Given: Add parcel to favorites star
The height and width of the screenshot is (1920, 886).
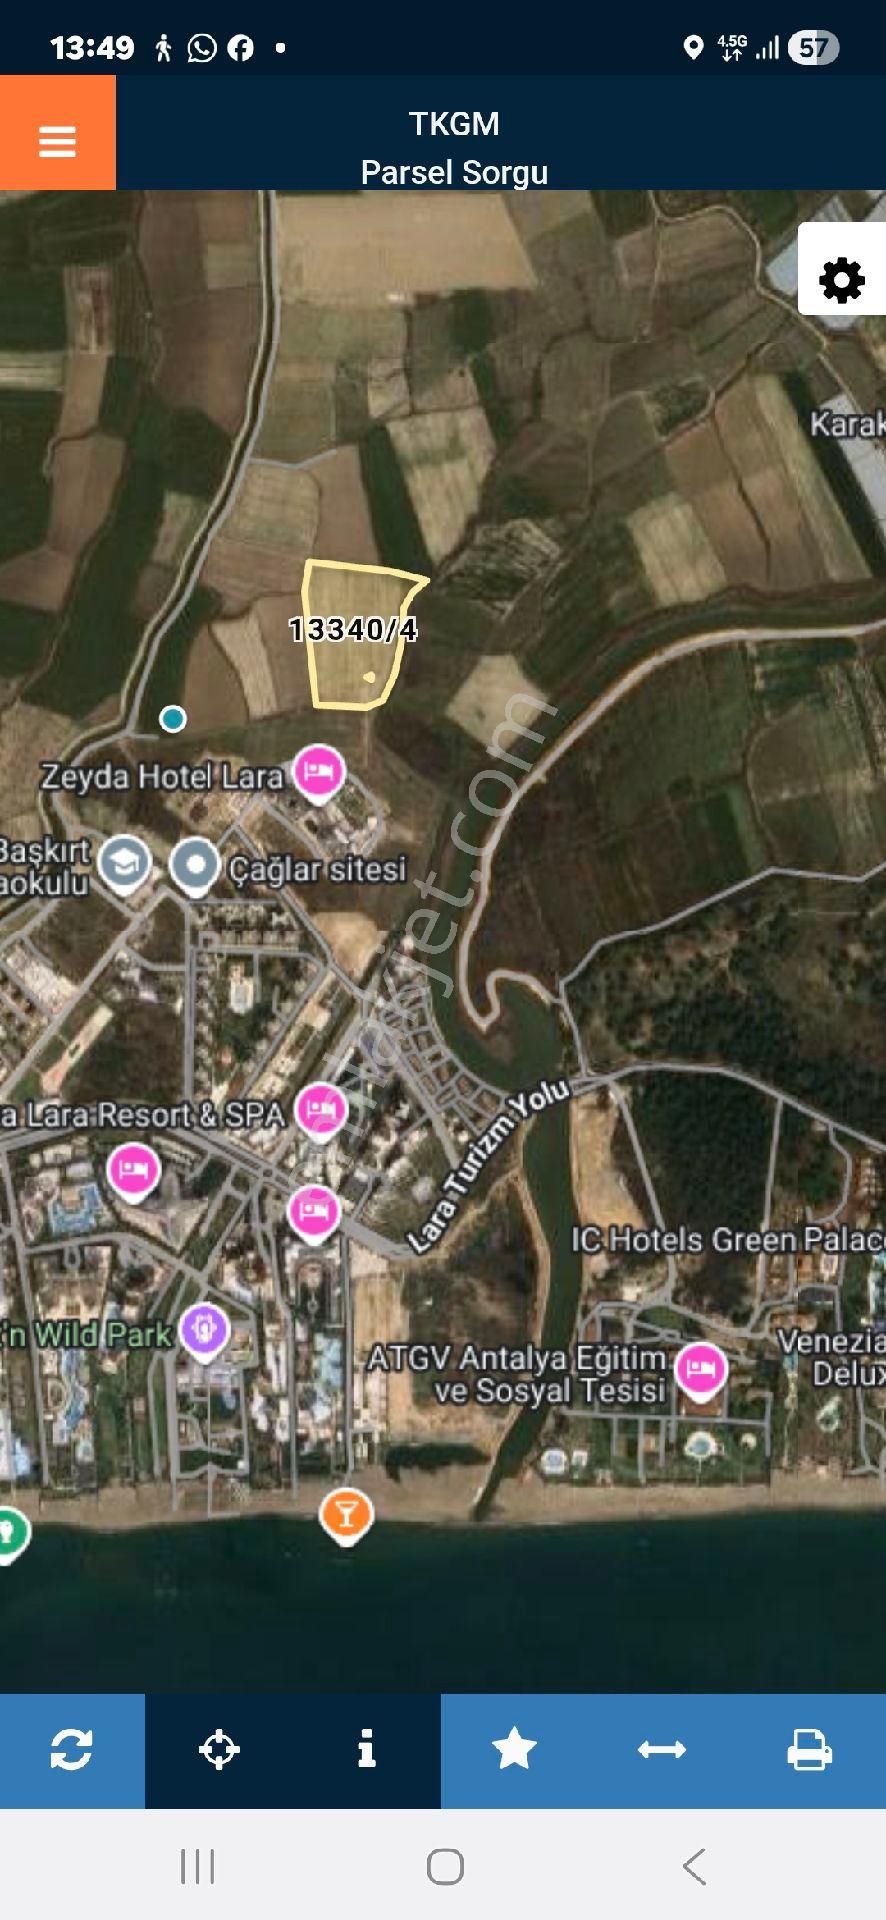Looking at the screenshot, I should pos(514,1750).
